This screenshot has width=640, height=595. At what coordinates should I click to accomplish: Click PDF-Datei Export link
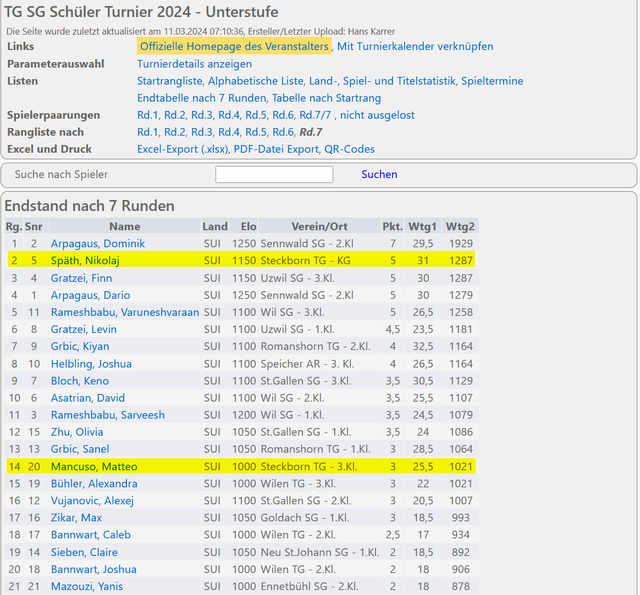[x=276, y=149]
